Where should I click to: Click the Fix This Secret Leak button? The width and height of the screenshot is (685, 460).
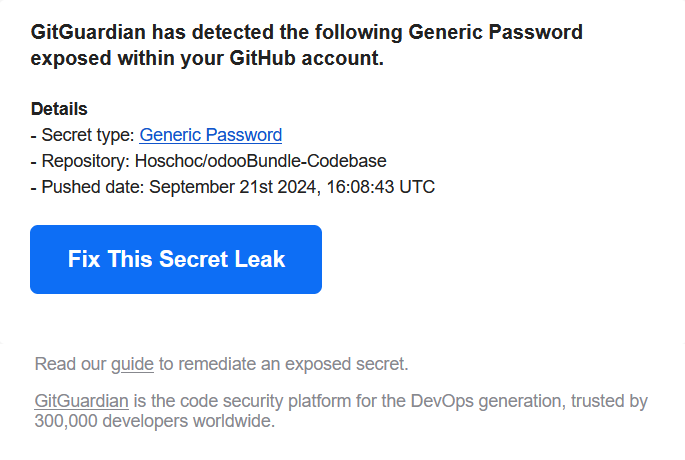tap(176, 259)
